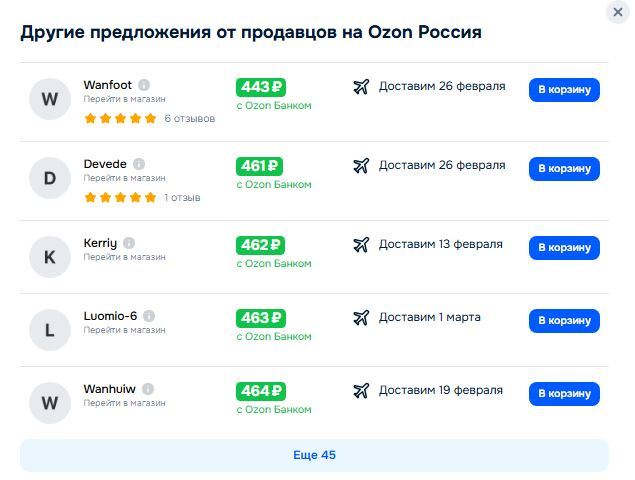Screen dimensions: 635x480
Task: Click the 443 ₽ price badge
Action: click(x=261, y=87)
